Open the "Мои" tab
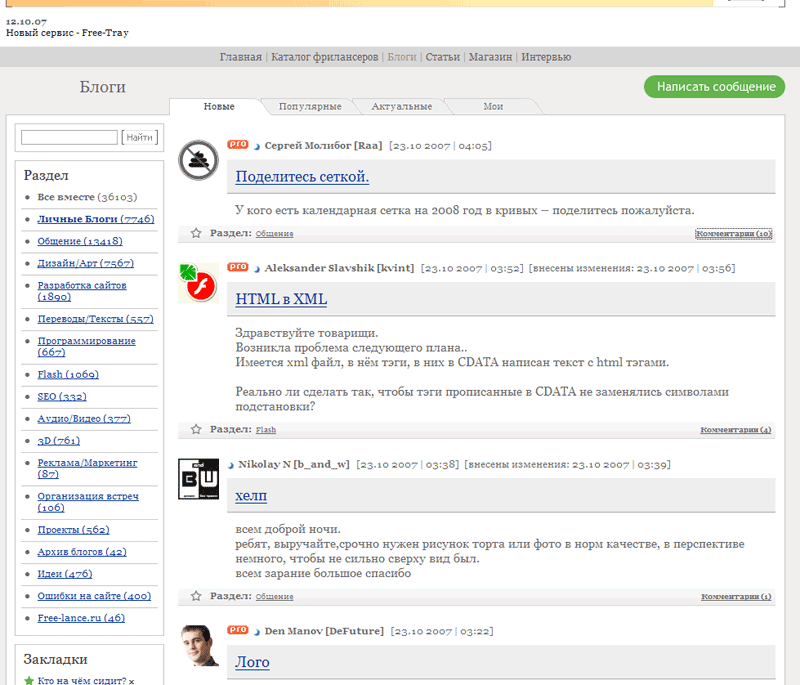 coord(493,106)
